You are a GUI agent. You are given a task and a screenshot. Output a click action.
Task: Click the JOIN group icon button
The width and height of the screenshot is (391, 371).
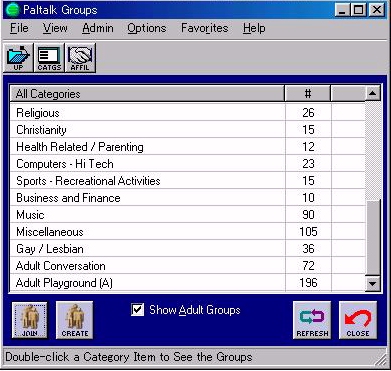click(30, 320)
